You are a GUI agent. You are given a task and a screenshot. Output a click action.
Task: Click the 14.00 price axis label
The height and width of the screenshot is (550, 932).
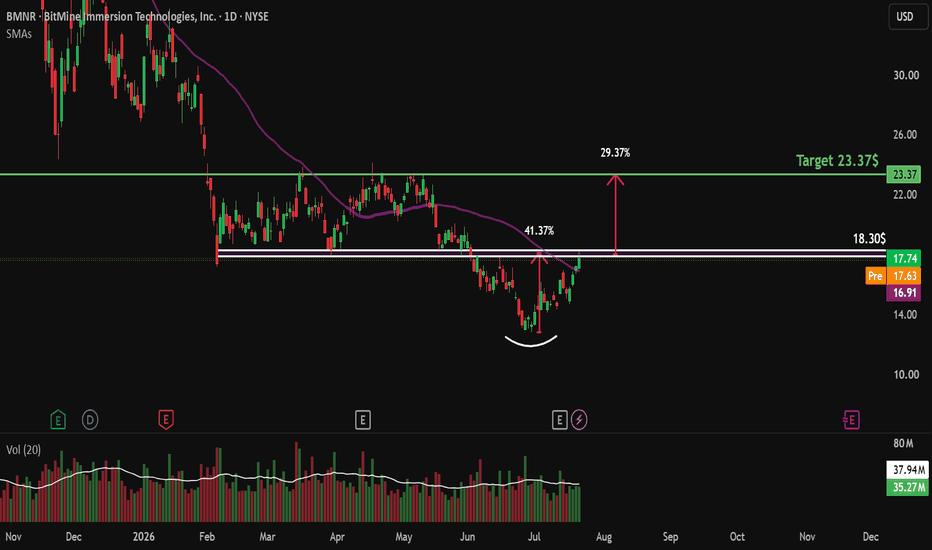click(906, 315)
